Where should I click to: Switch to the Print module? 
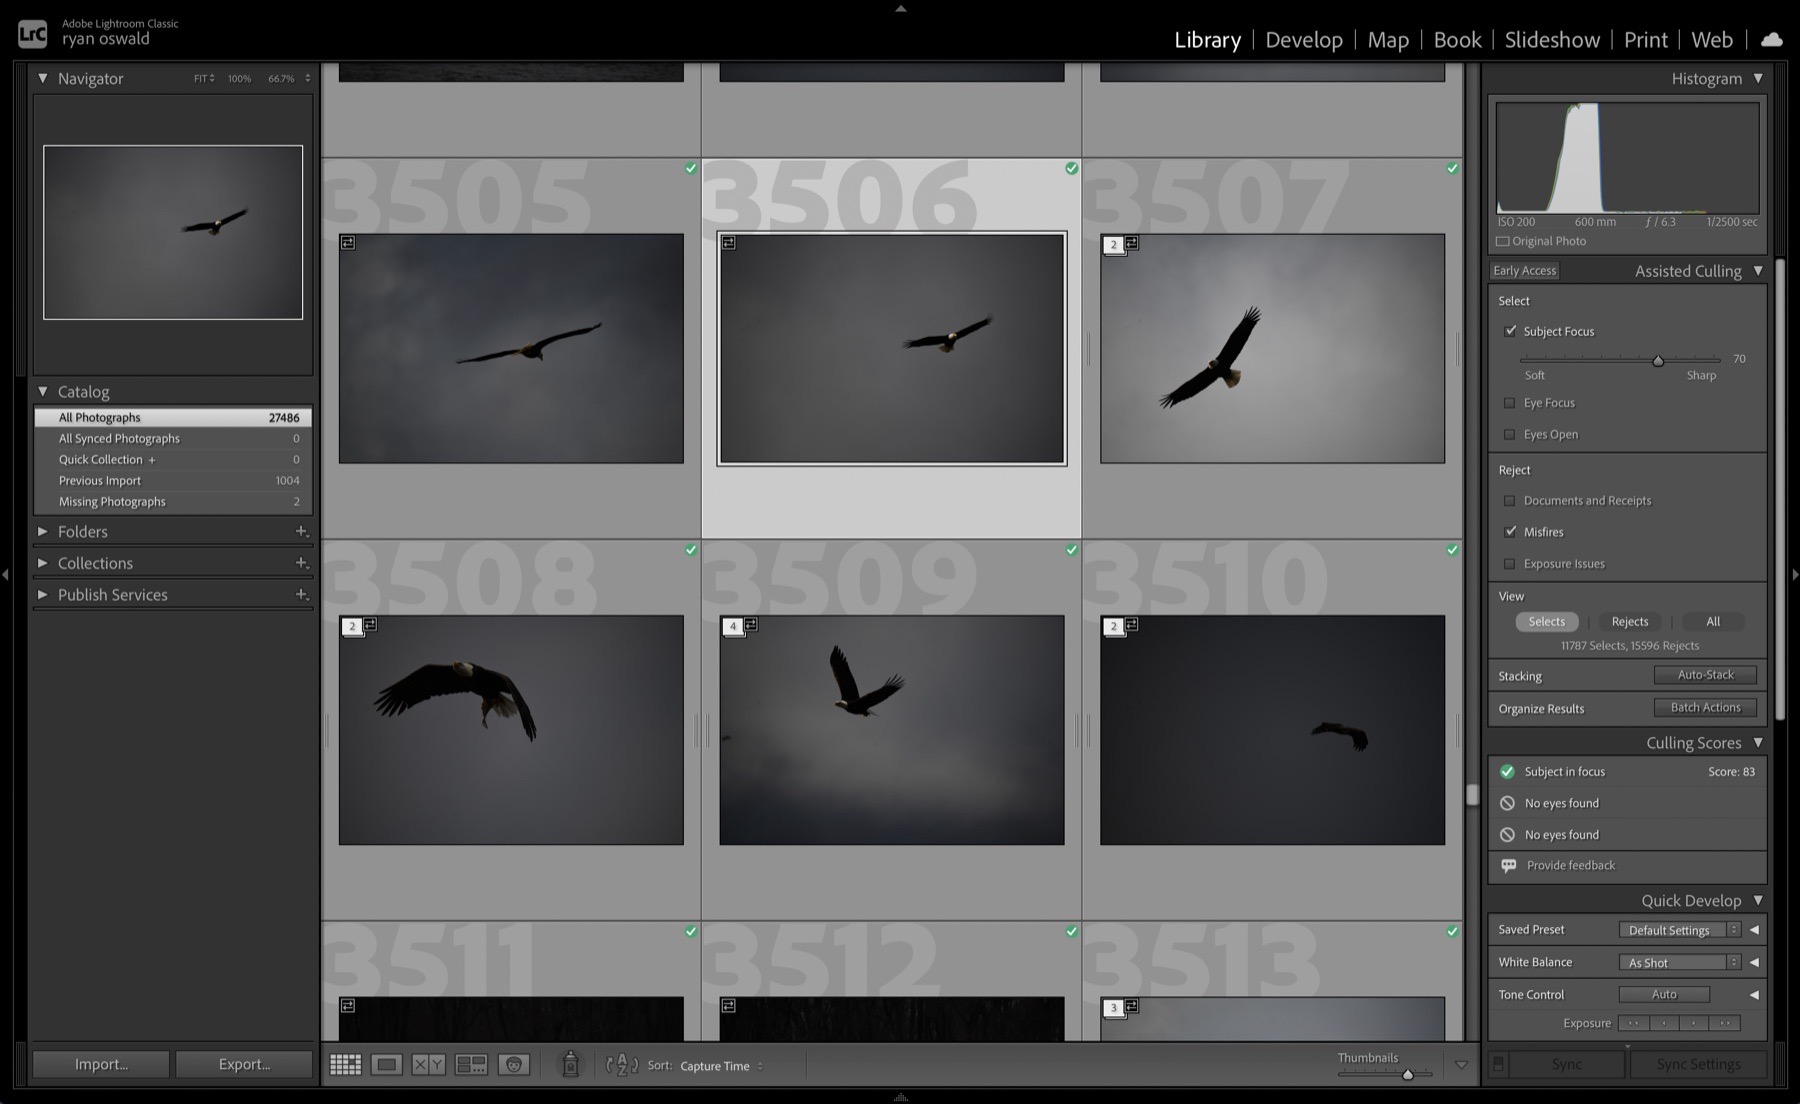[1645, 40]
